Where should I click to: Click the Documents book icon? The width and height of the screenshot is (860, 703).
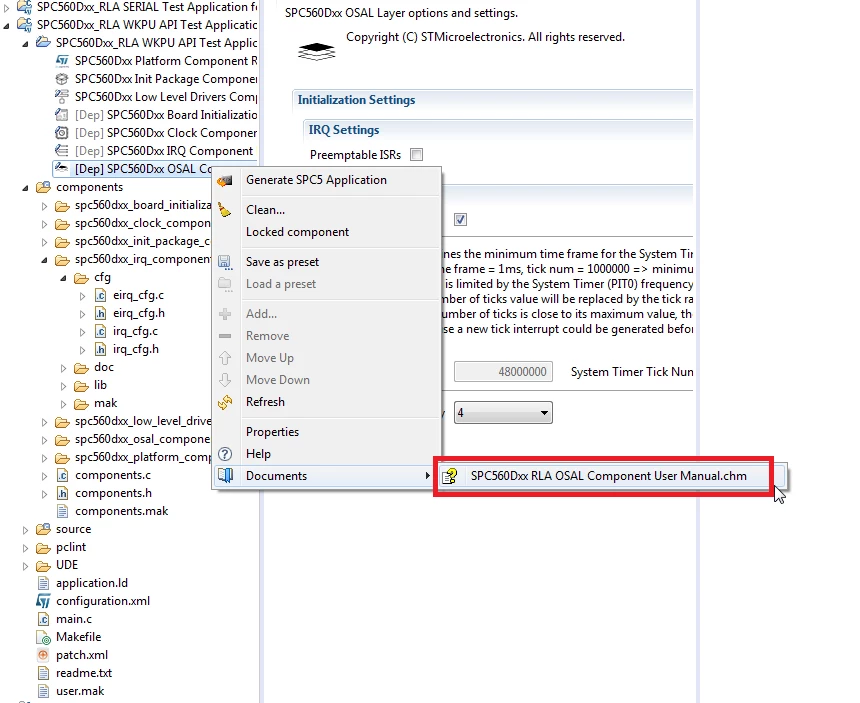coord(225,475)
